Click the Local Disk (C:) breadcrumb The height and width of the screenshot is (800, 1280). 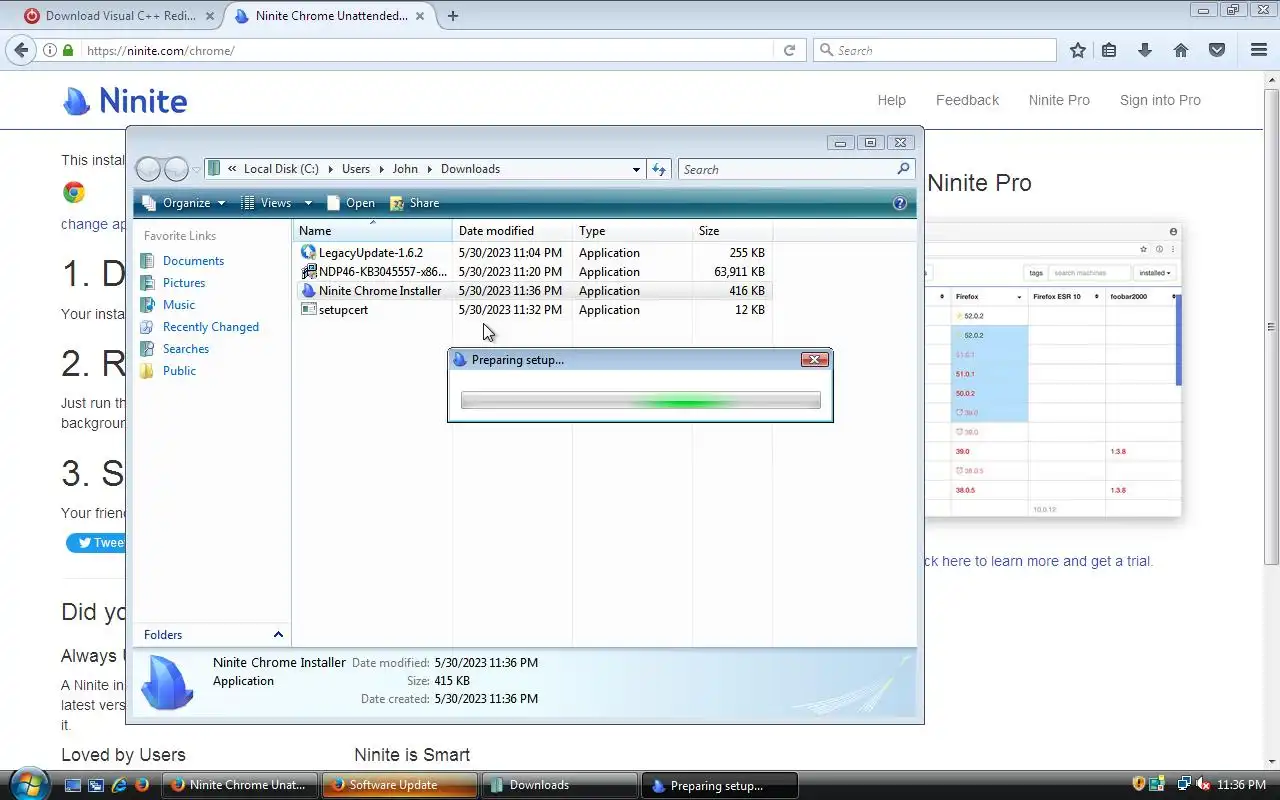click(x=281, y=169)
